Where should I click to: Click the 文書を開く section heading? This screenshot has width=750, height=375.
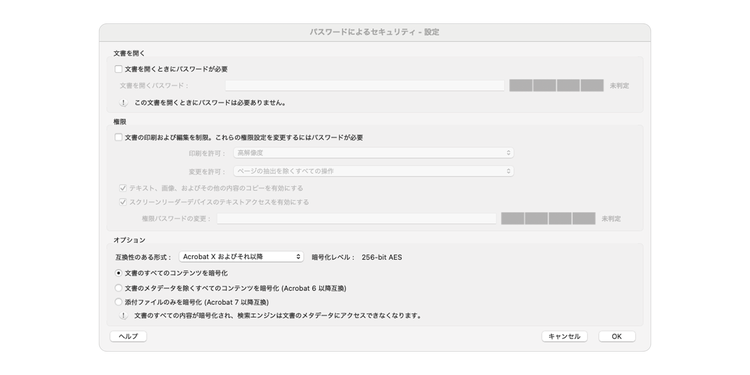(x=129, y=53)
